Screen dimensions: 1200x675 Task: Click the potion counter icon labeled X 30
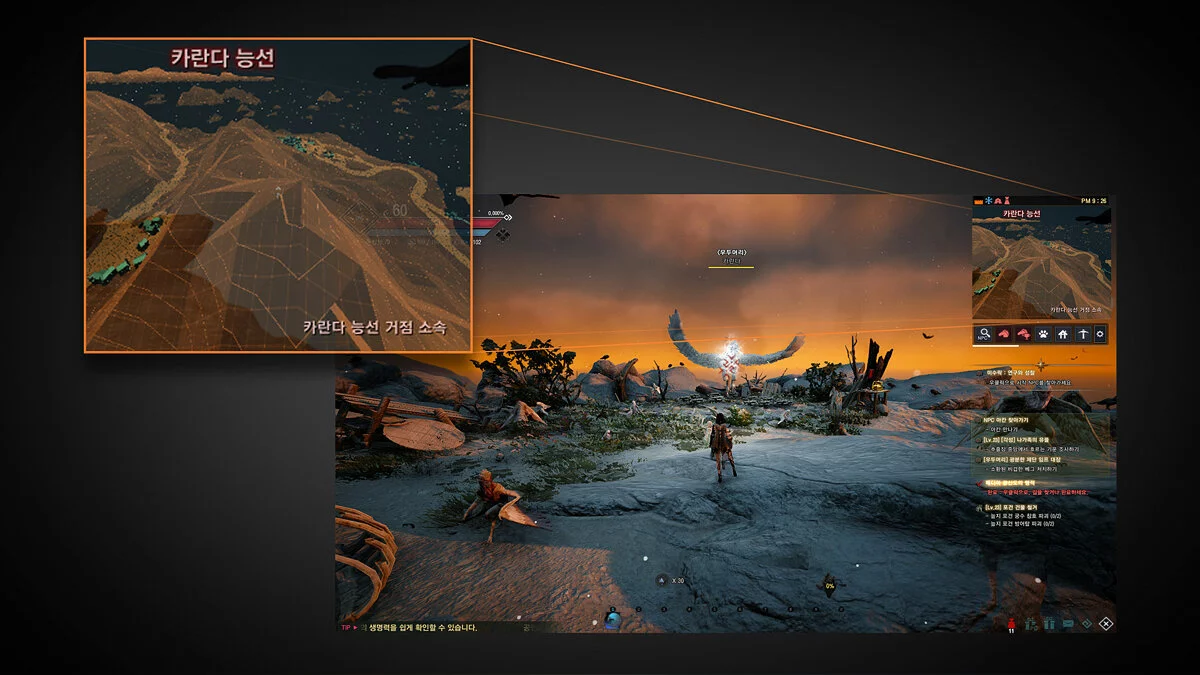click(x=670, y=581)
